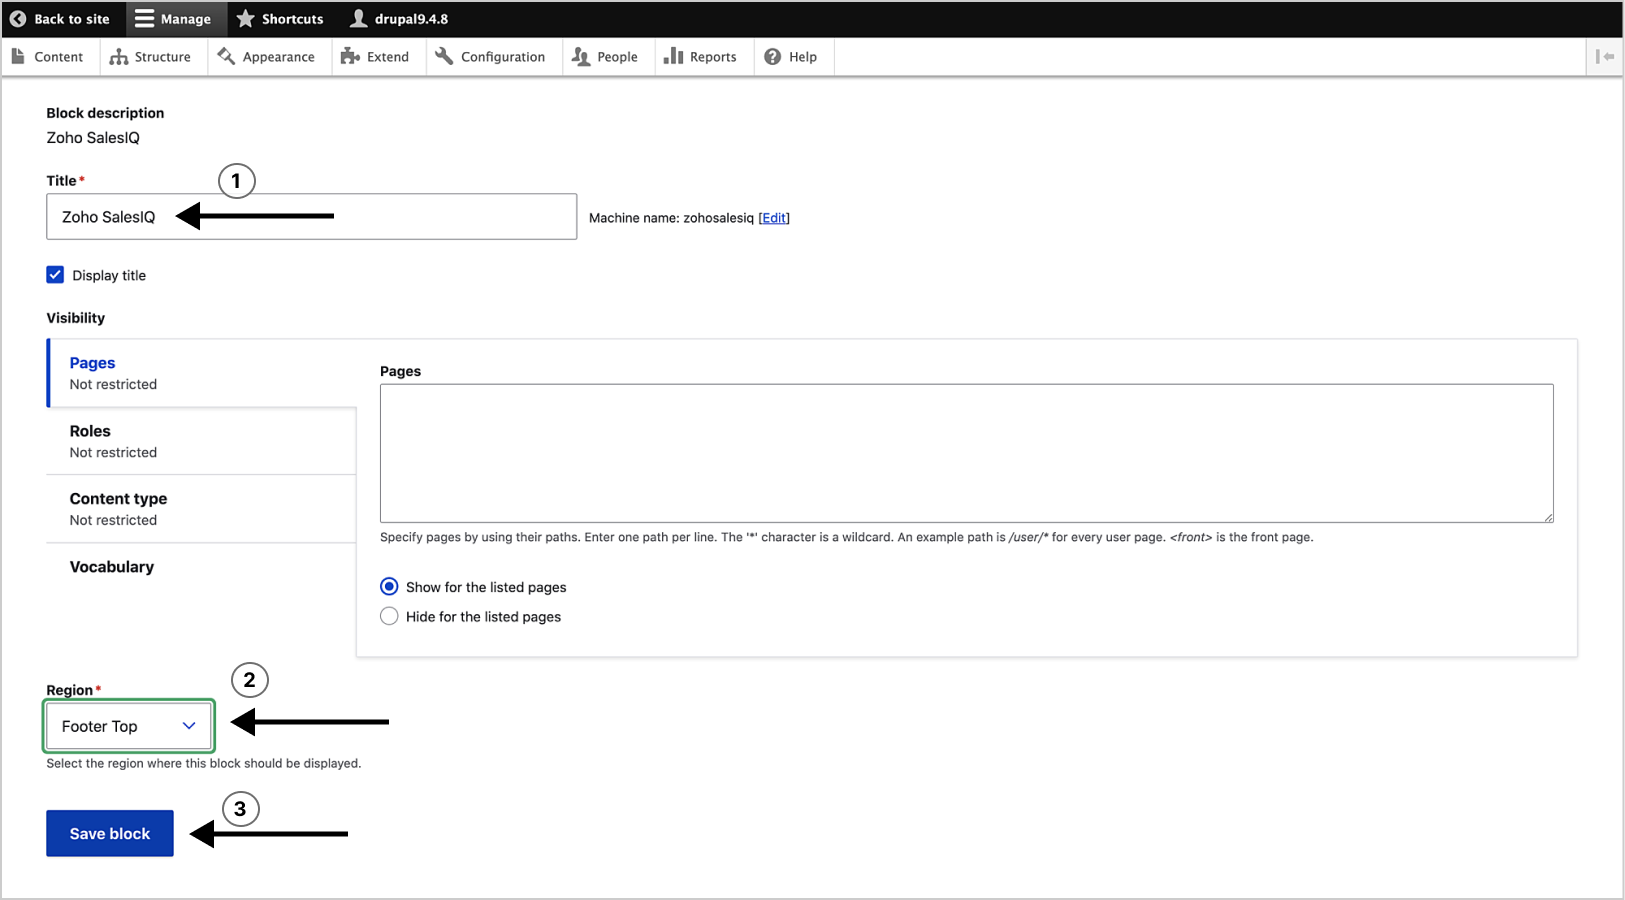This screenshot has width=1625, height=900.
Task: Click the Content page icon
Action: (x=18, y=57)
